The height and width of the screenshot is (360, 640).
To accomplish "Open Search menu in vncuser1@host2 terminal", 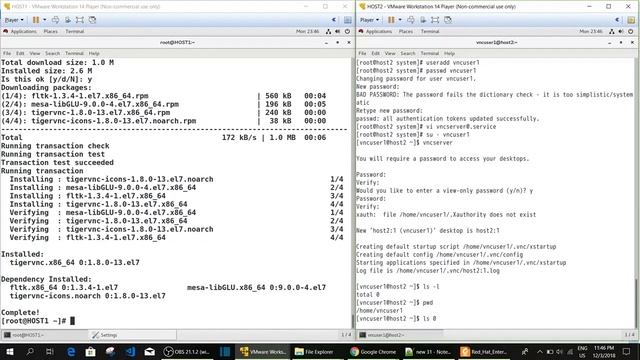I will (408, 53).
